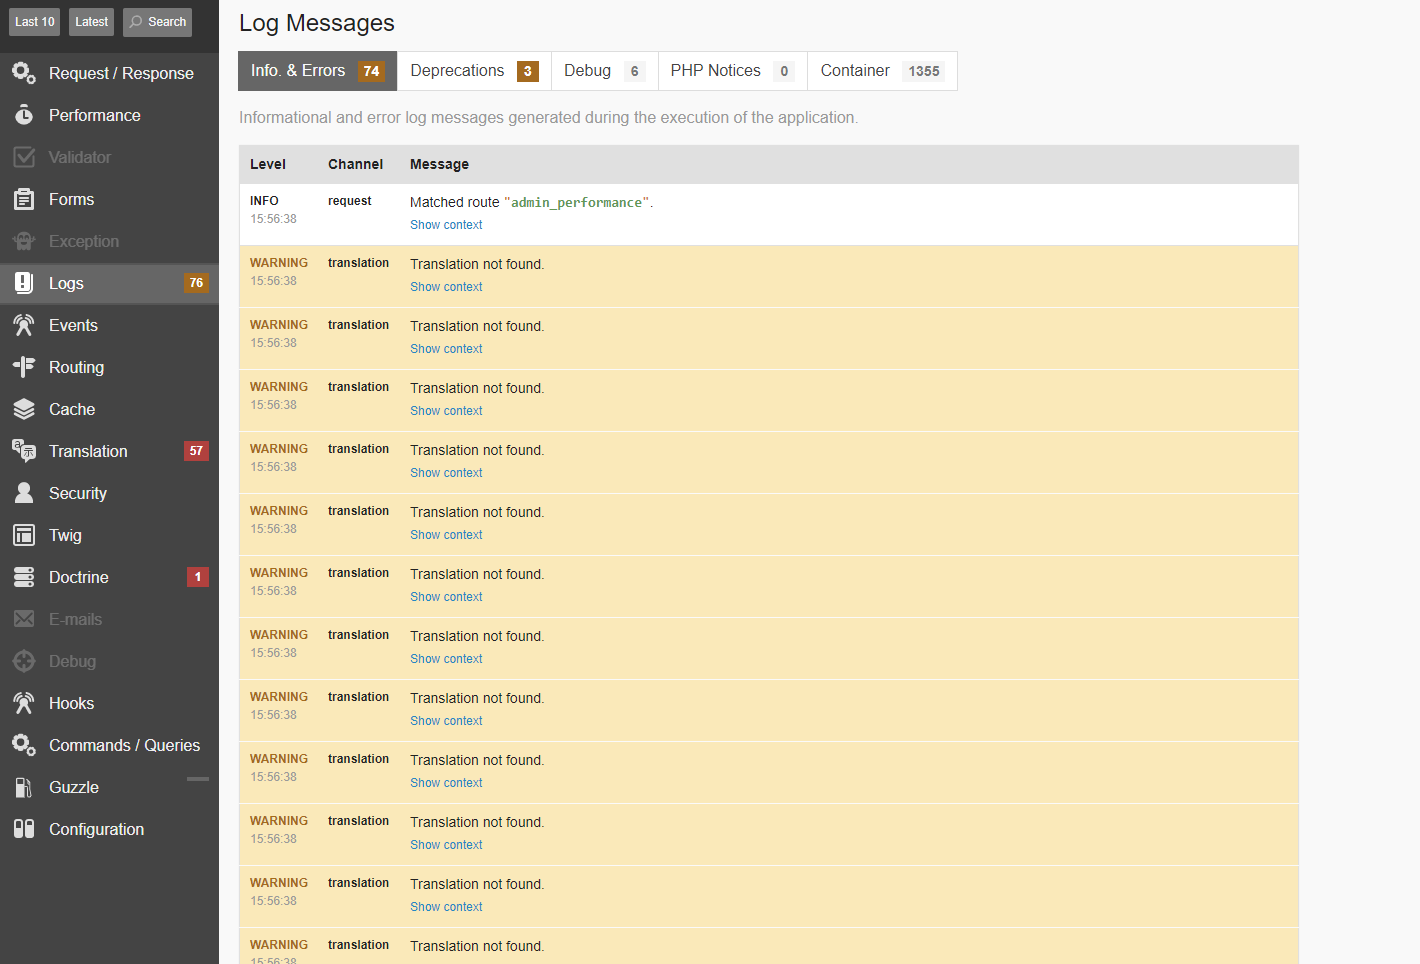This screenshot has height=964, width=1420.
Task: Click the Request / Response gears icon
Action: [x=24, y=73]
